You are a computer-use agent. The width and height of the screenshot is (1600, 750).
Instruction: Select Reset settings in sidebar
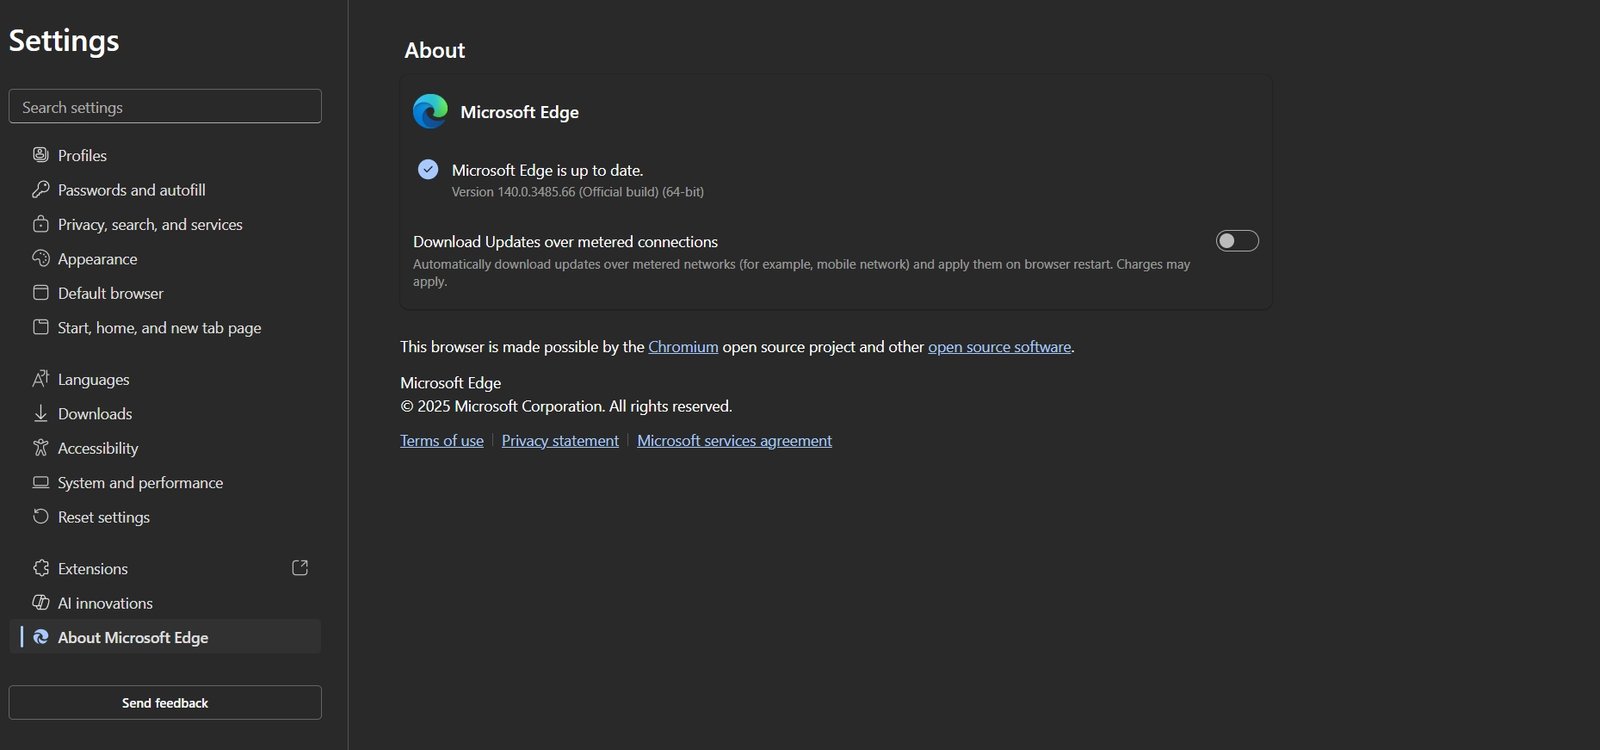tap(165, 517)
